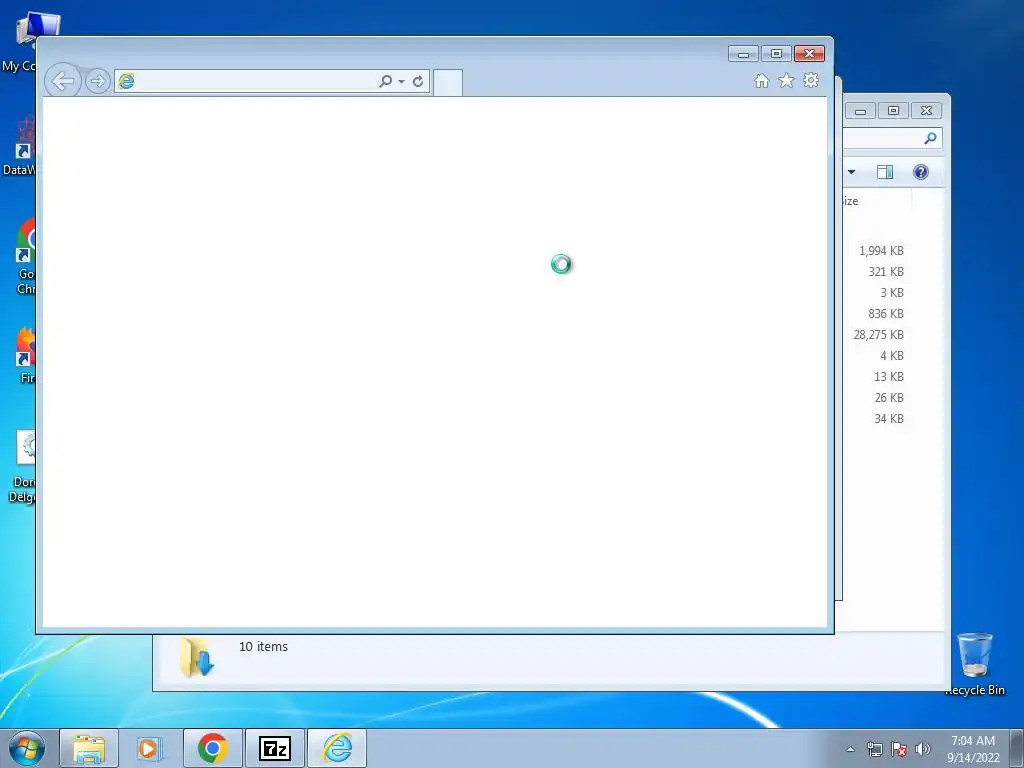Select the 1,994 KB file size entry

tap(881, 251)
